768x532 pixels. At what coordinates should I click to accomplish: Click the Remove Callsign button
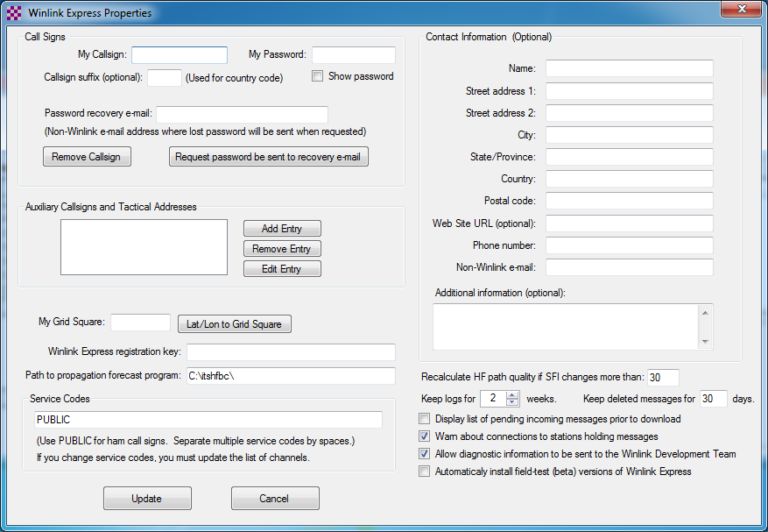(x=87, y=157)
